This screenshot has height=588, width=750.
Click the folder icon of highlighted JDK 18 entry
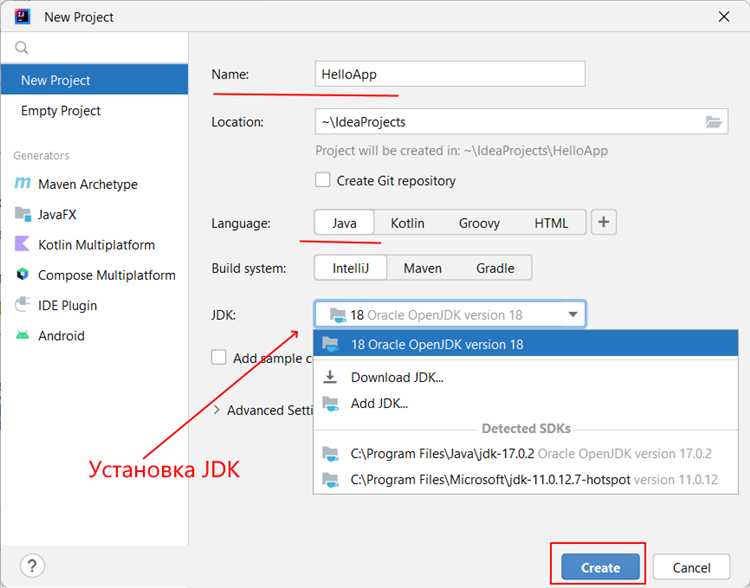(331, 344)
